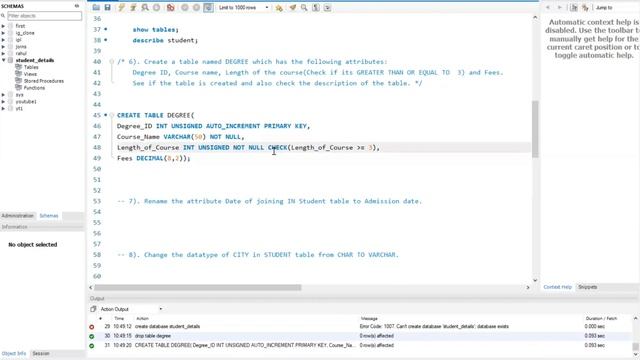The height and width of the screenshot is (360, 640).
Task: Execute the query with the lightning bolt icon
Action: 122,8
